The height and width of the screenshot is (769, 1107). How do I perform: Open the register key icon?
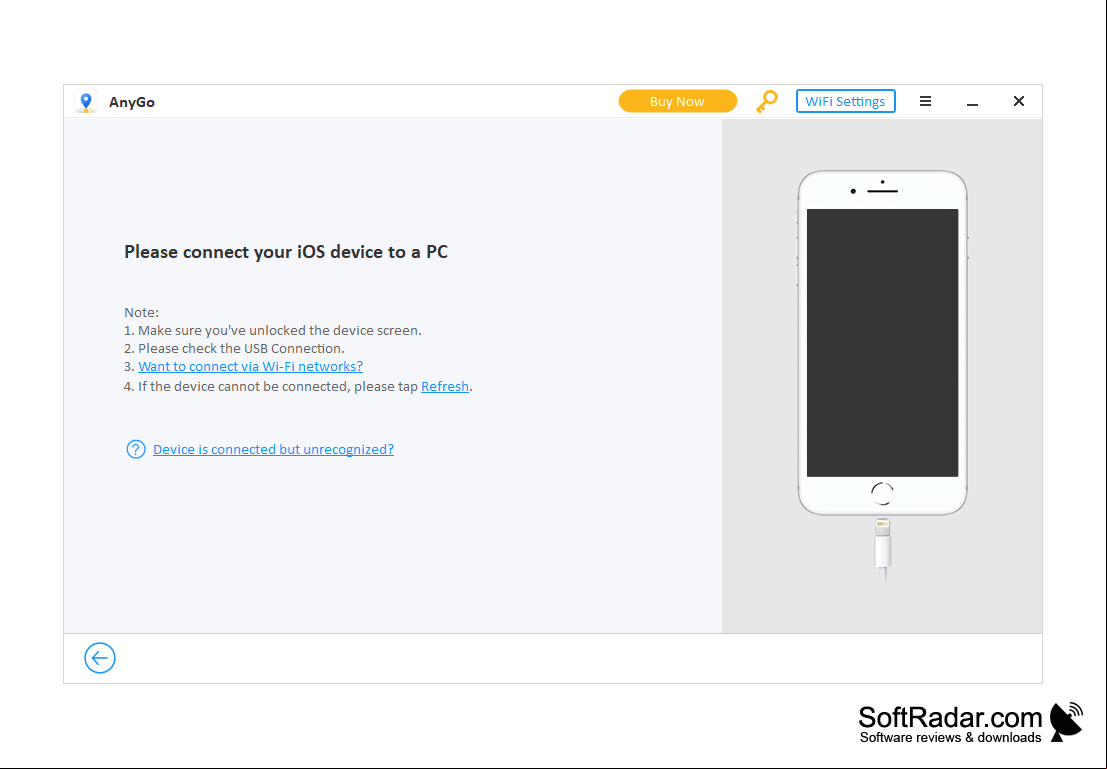[x=767, y=102]
